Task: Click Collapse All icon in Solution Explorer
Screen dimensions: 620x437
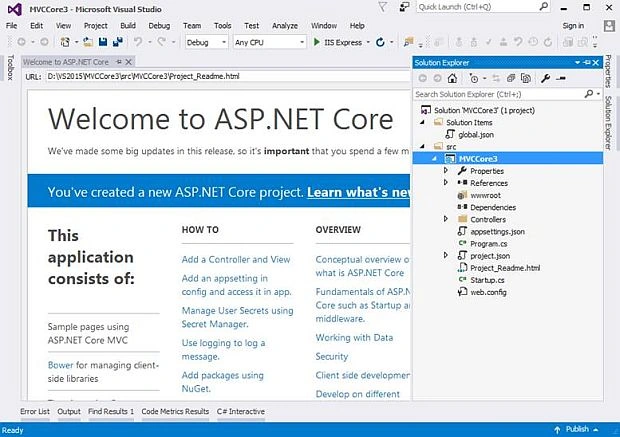Action: point(511,78)
